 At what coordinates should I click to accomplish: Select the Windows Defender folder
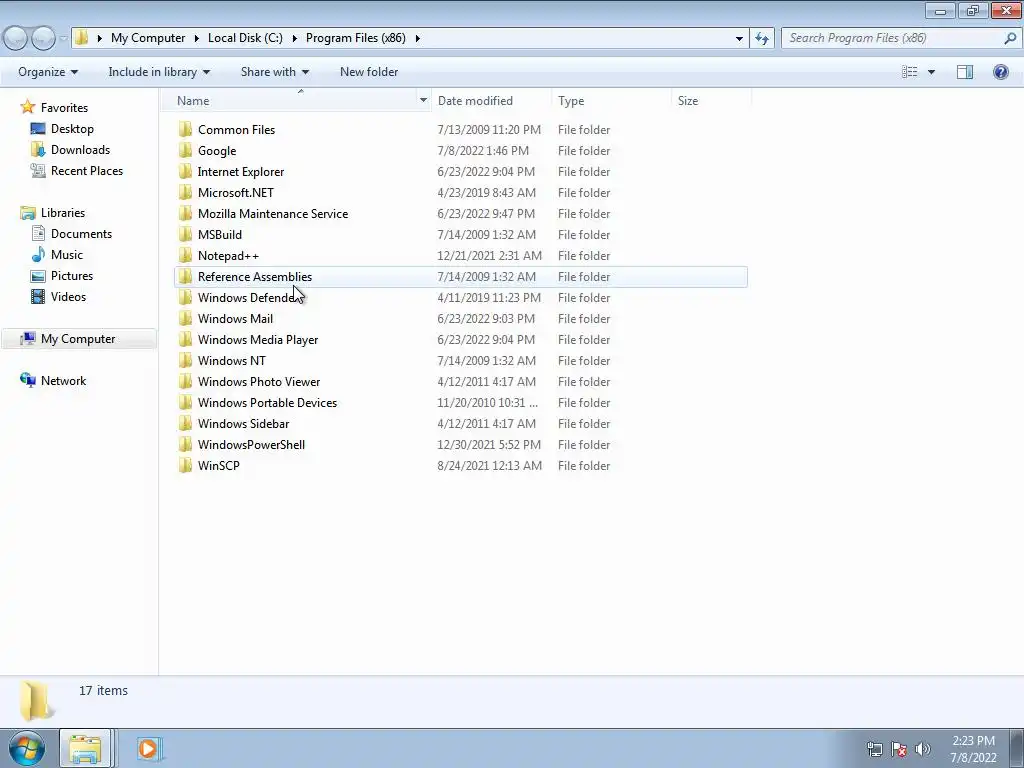pyautogui.click(x=249, y=298)
